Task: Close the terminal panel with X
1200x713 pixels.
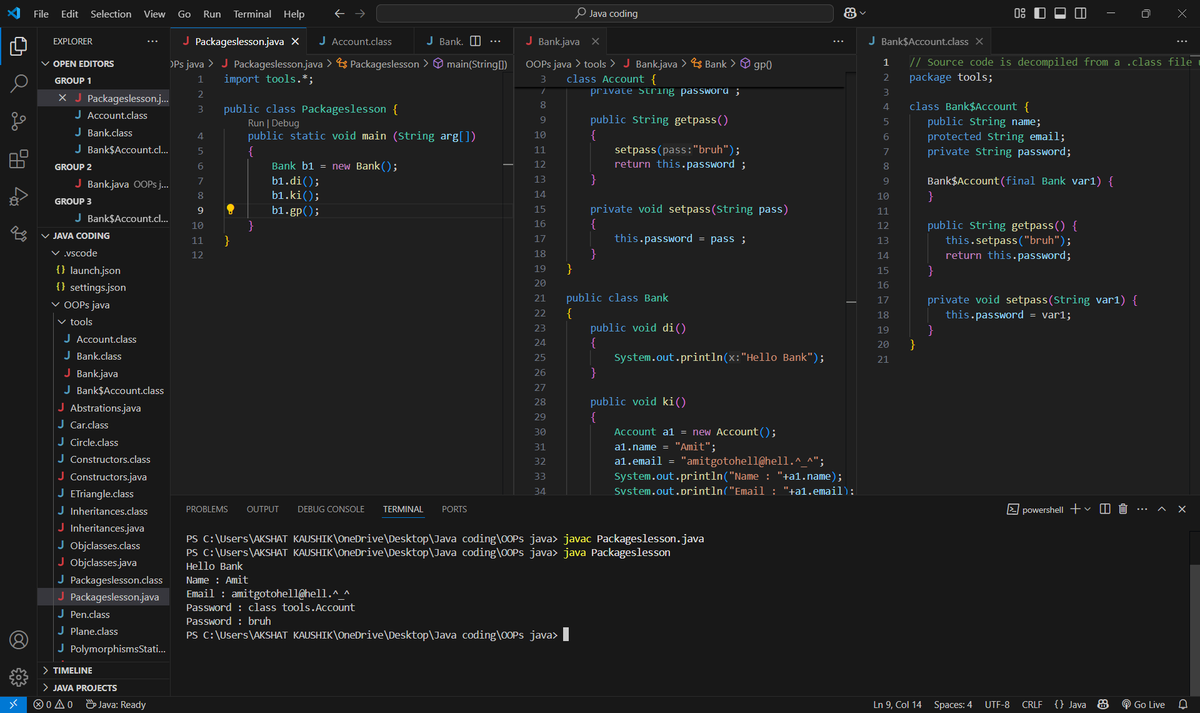Action: coord(1182,510)
